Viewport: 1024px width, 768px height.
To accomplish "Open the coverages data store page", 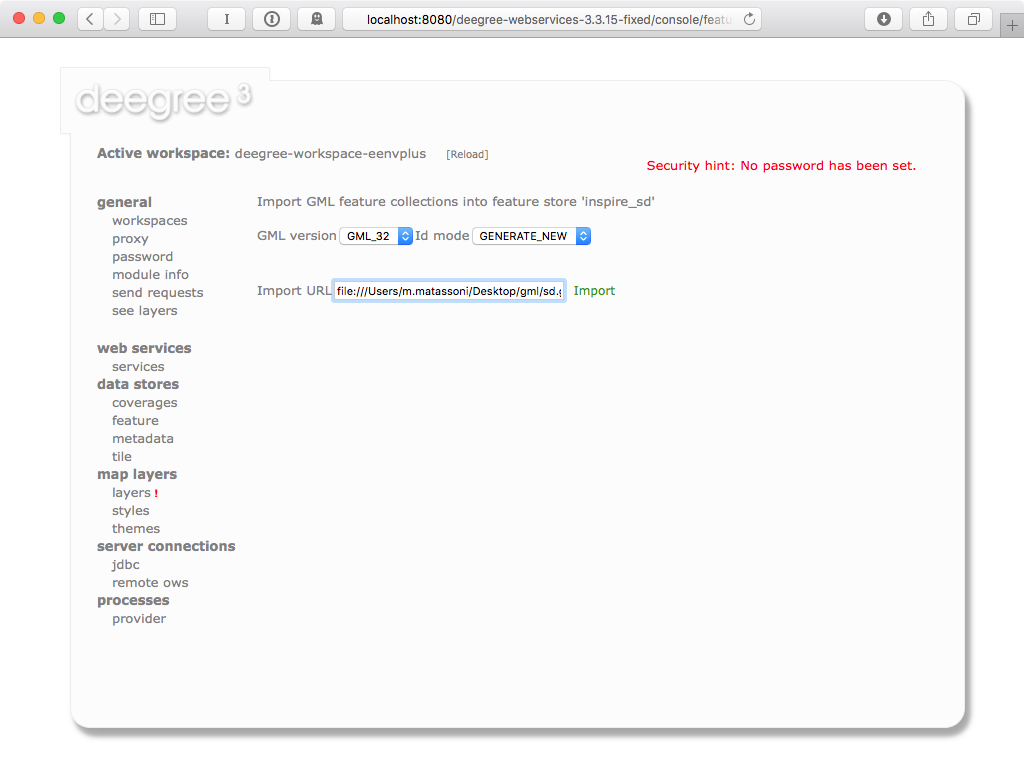I will (144, 403).
